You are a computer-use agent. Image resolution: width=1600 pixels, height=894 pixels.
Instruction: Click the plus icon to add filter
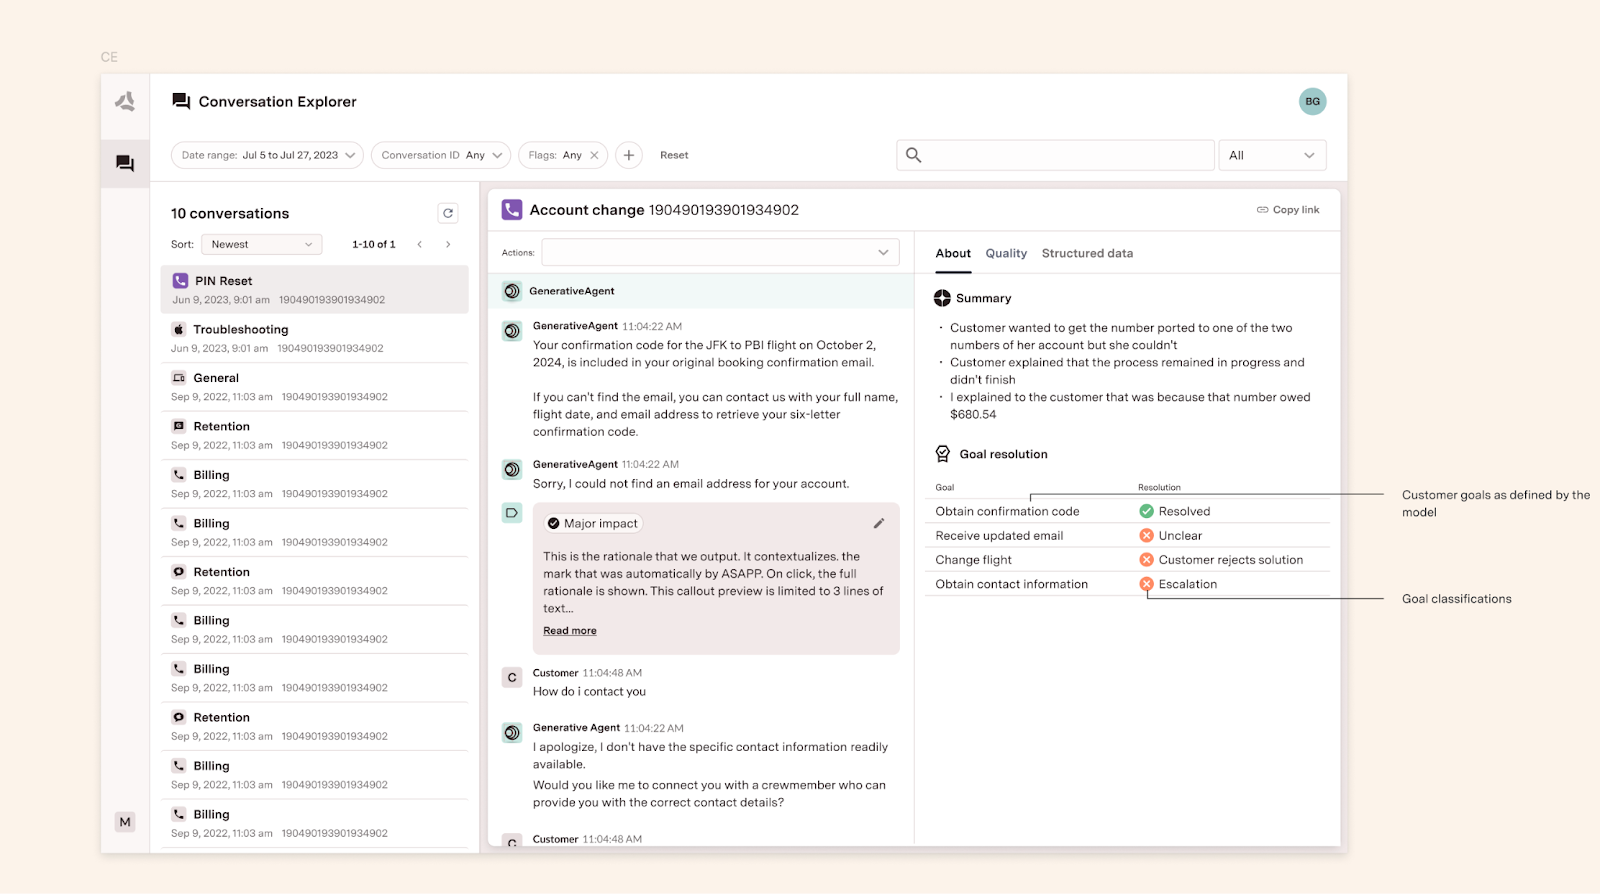point(629,155)
